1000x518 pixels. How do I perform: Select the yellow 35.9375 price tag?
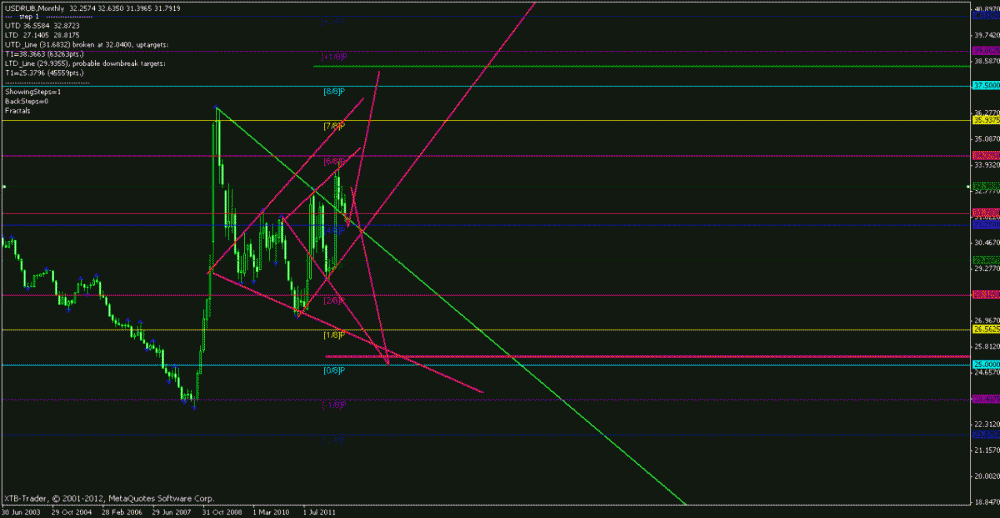click(985, 120)
